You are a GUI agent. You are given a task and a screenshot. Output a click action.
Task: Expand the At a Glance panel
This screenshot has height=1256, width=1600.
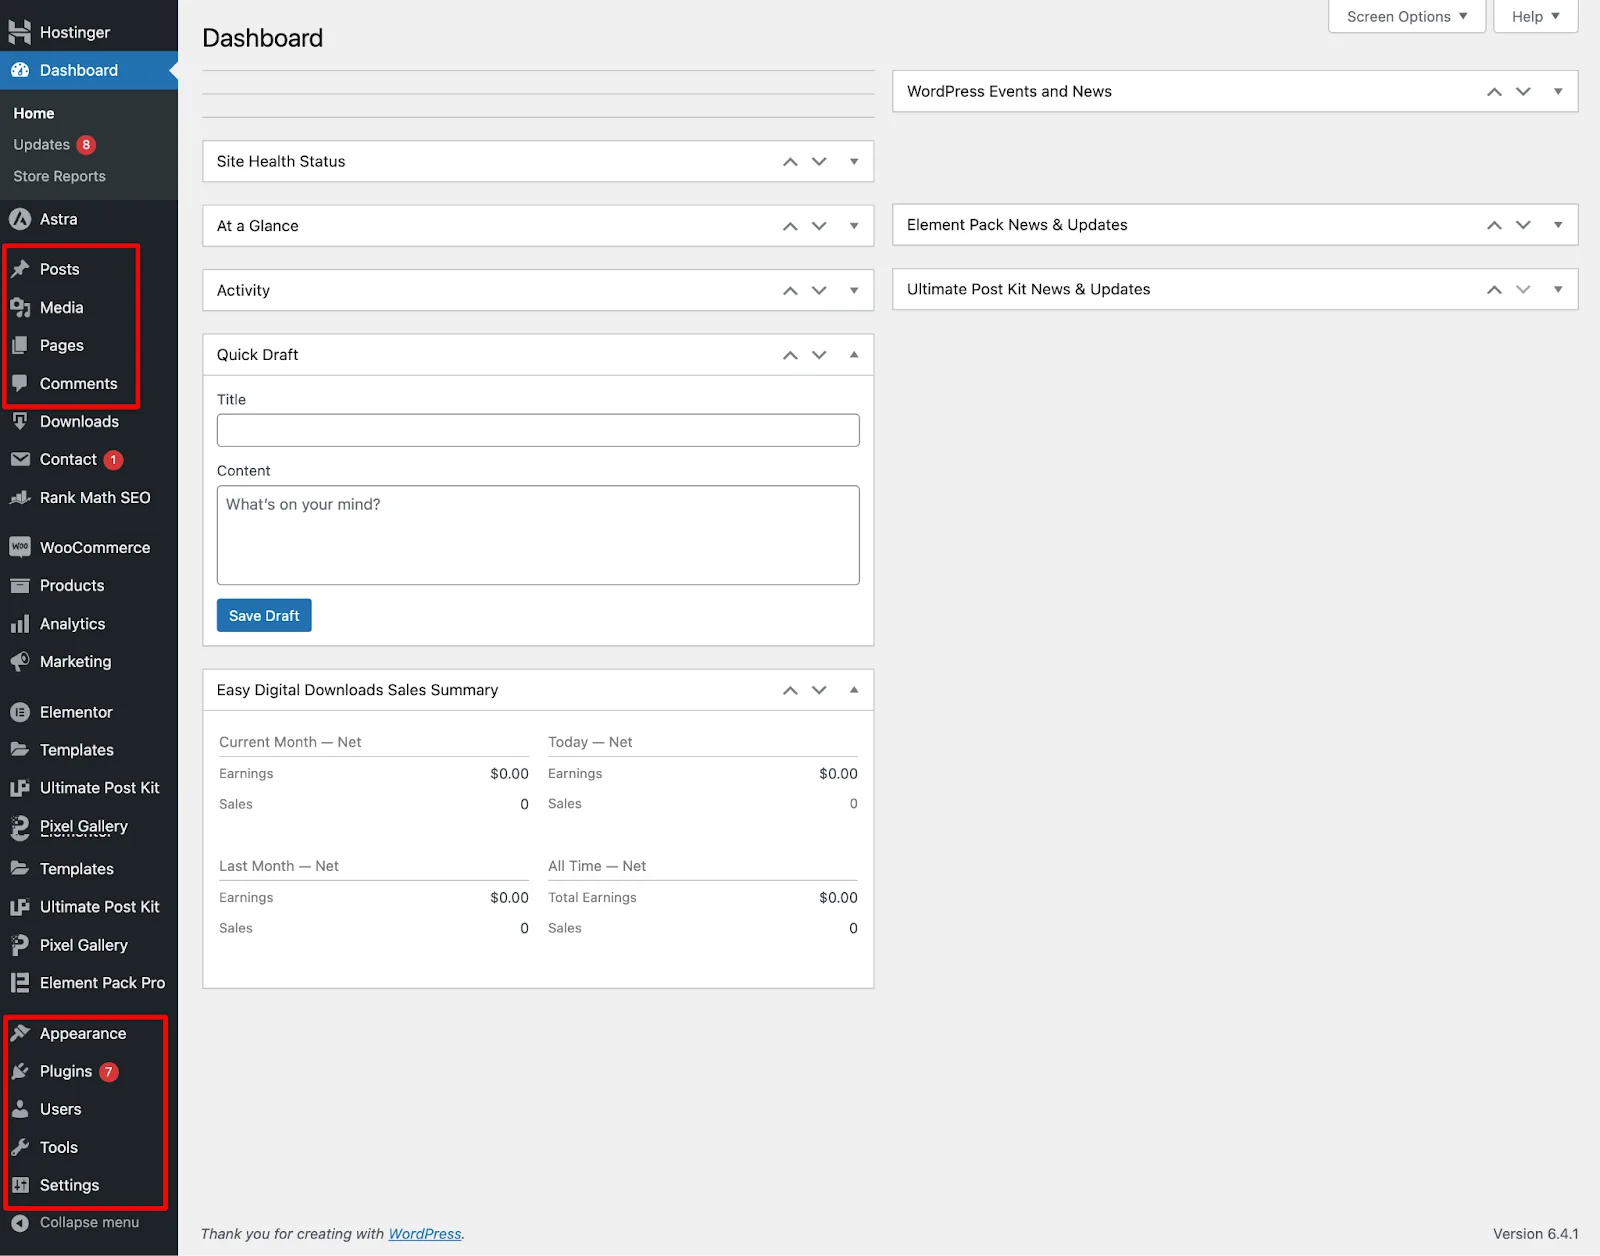tap(854, 226)
